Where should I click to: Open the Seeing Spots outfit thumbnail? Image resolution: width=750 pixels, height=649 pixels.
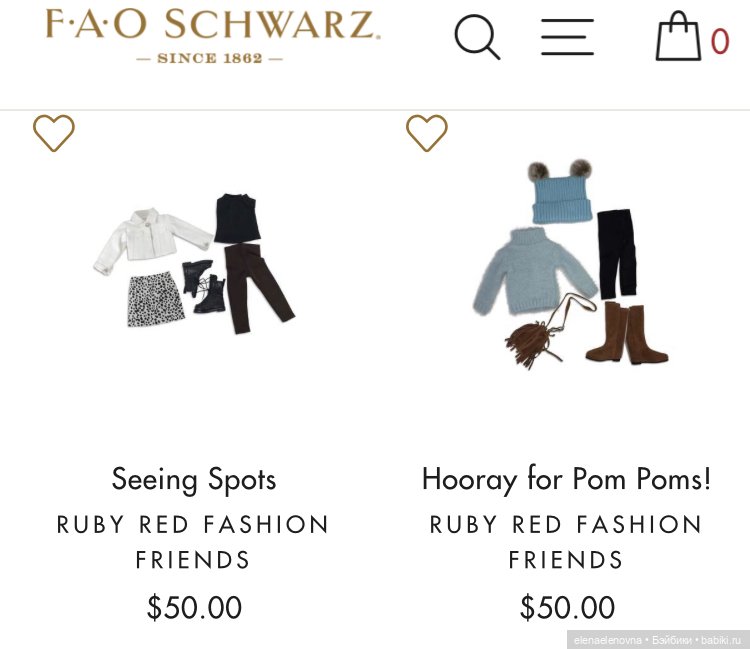tap(193, 260)
